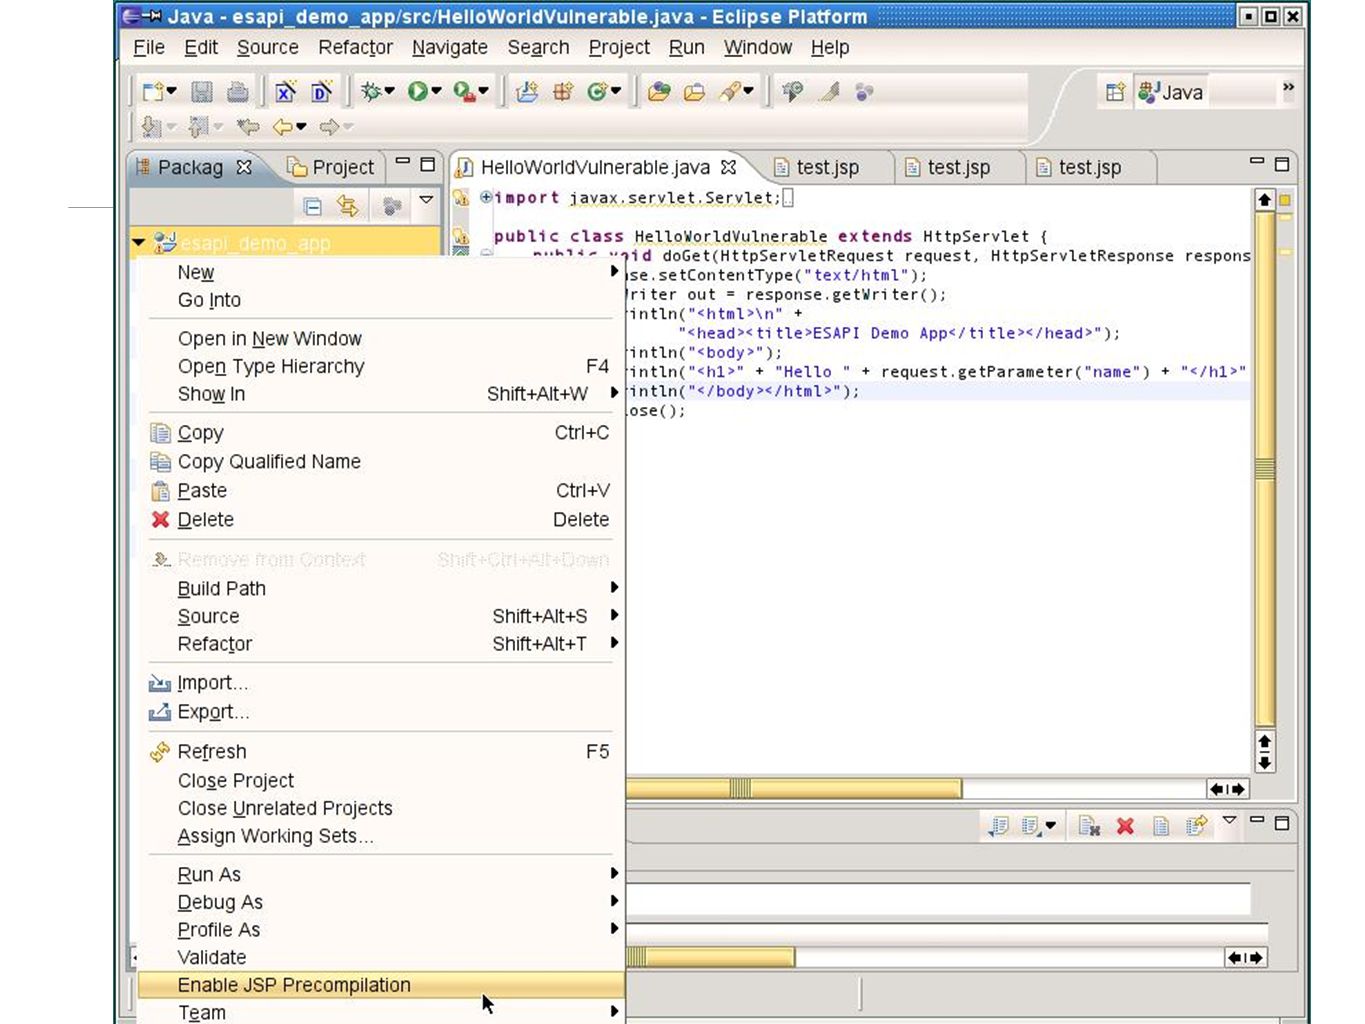This screenshot has height=1024, width=1365.
Task: Show the hidden perspectives chevron next to Java
Action: coord(1288,88)
